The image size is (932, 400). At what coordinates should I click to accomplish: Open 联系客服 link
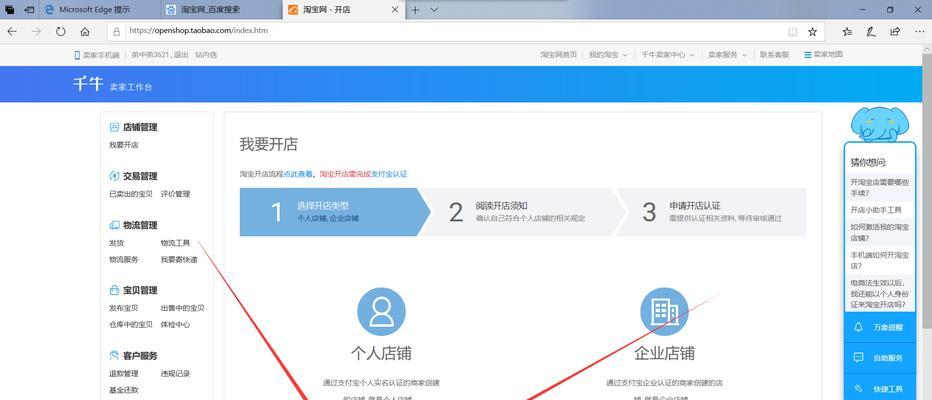coord(774,55)
